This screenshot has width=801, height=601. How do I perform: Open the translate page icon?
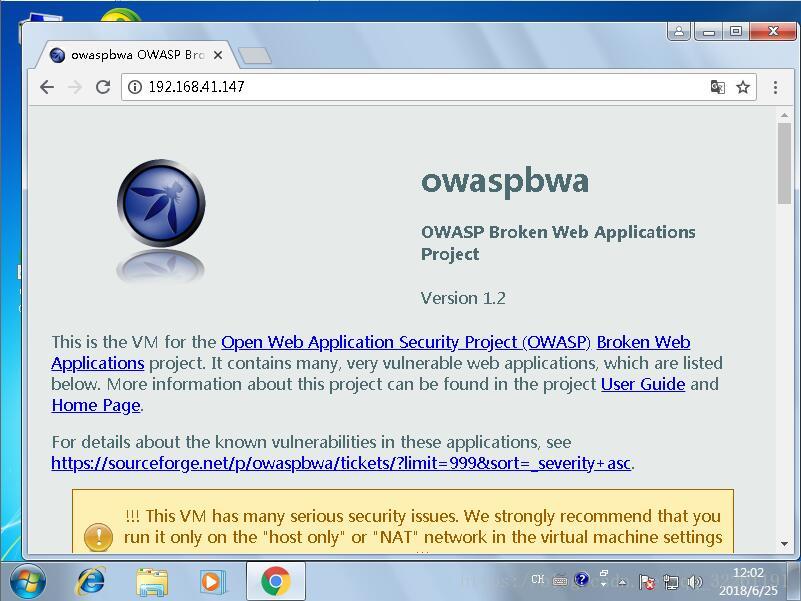[x=718, y=87]
